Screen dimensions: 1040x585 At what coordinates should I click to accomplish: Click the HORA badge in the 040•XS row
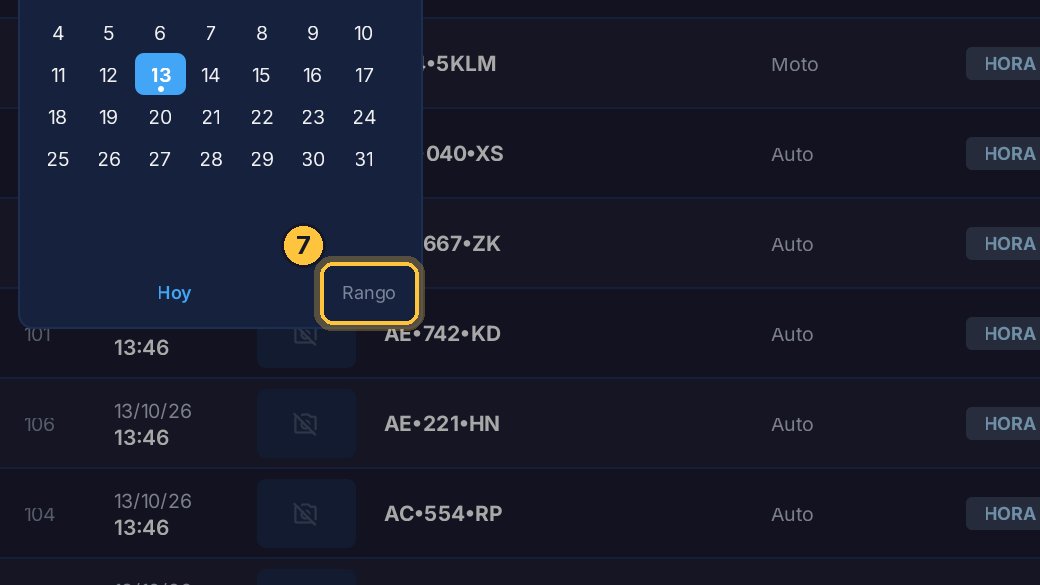(1003, 154)
